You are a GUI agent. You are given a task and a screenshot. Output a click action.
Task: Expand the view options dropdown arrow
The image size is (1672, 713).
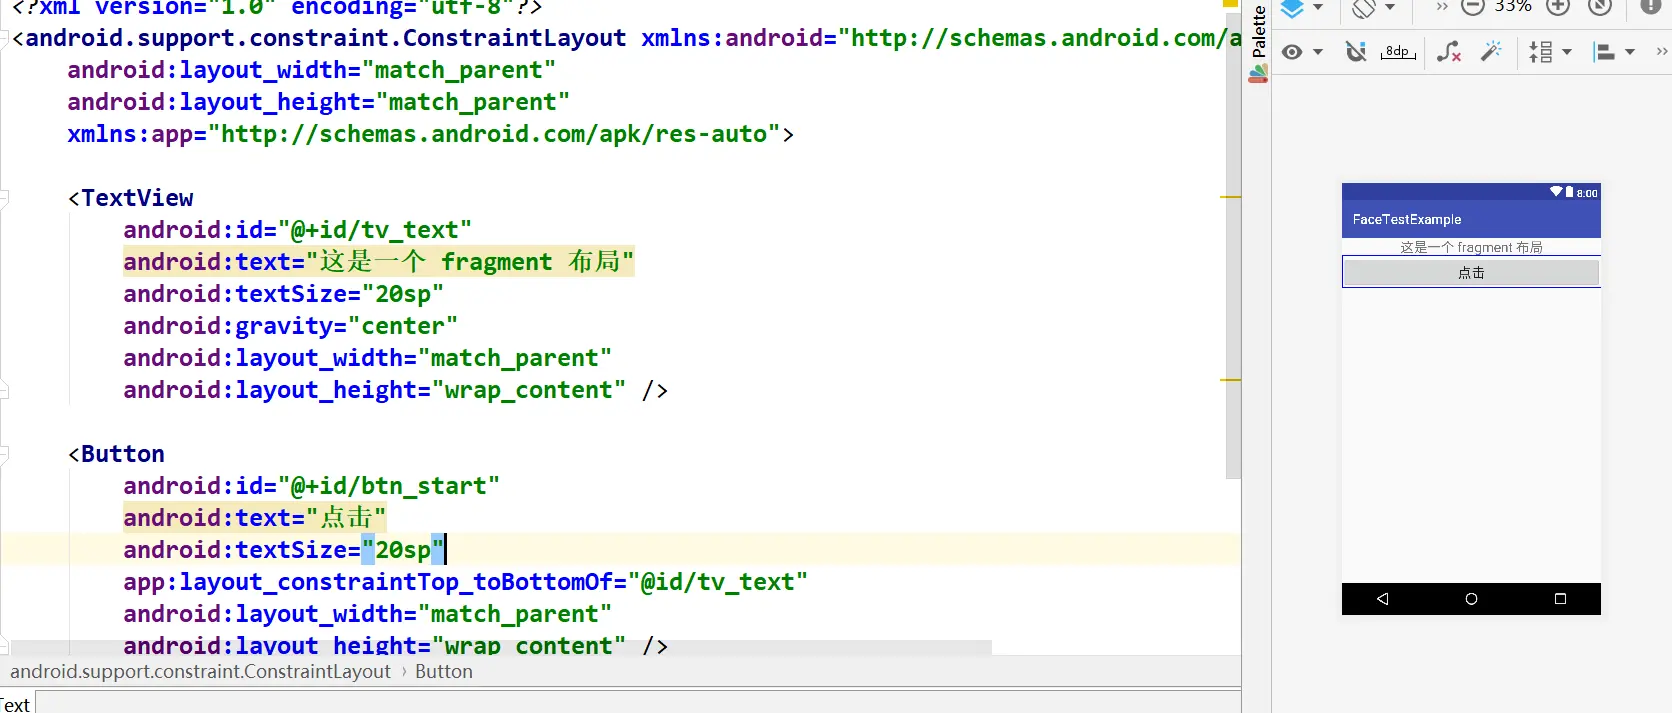(1318, 52)
